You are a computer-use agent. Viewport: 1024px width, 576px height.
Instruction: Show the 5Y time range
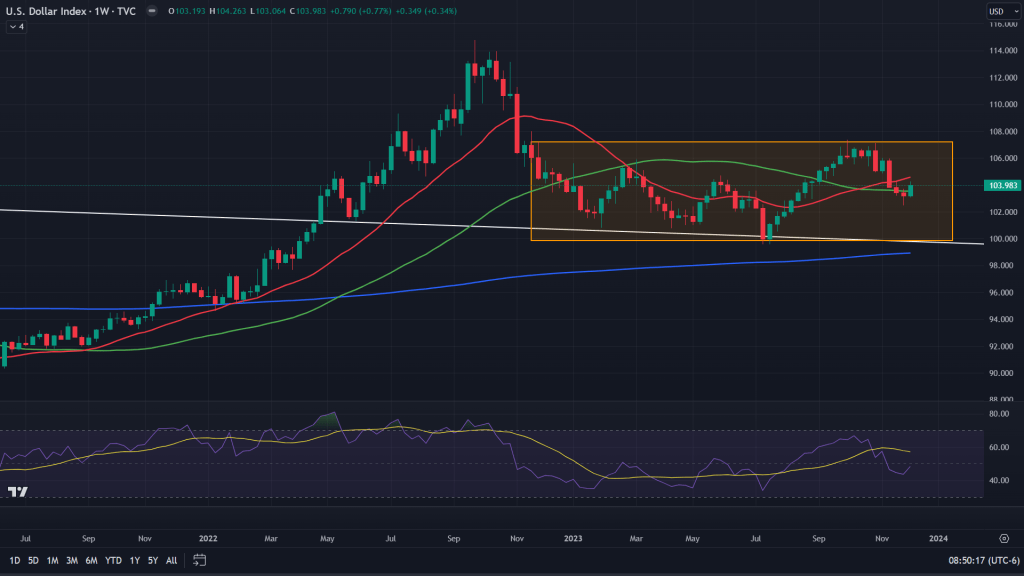(x=152, y=560)
